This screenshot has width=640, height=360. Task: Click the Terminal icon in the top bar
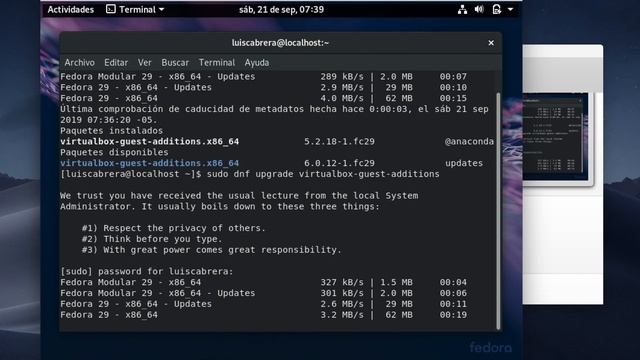point(111,9)
